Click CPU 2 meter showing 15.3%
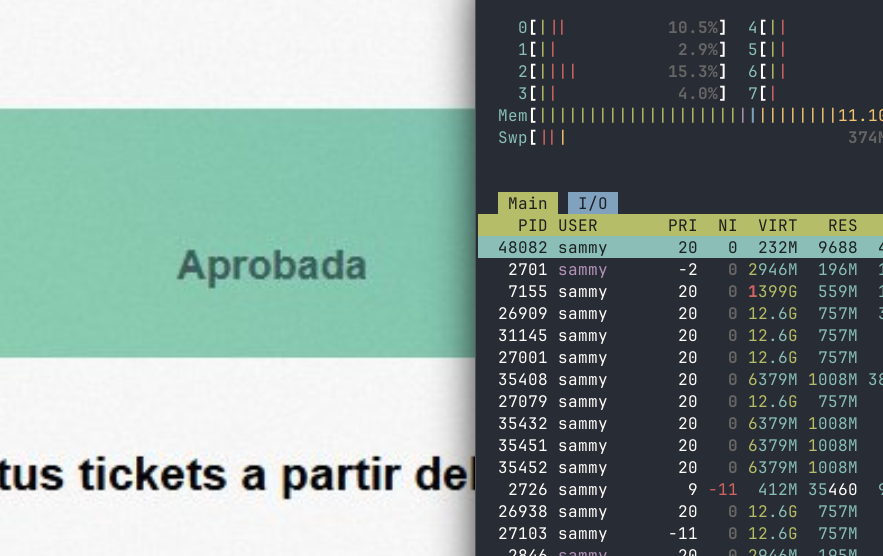 622,72
